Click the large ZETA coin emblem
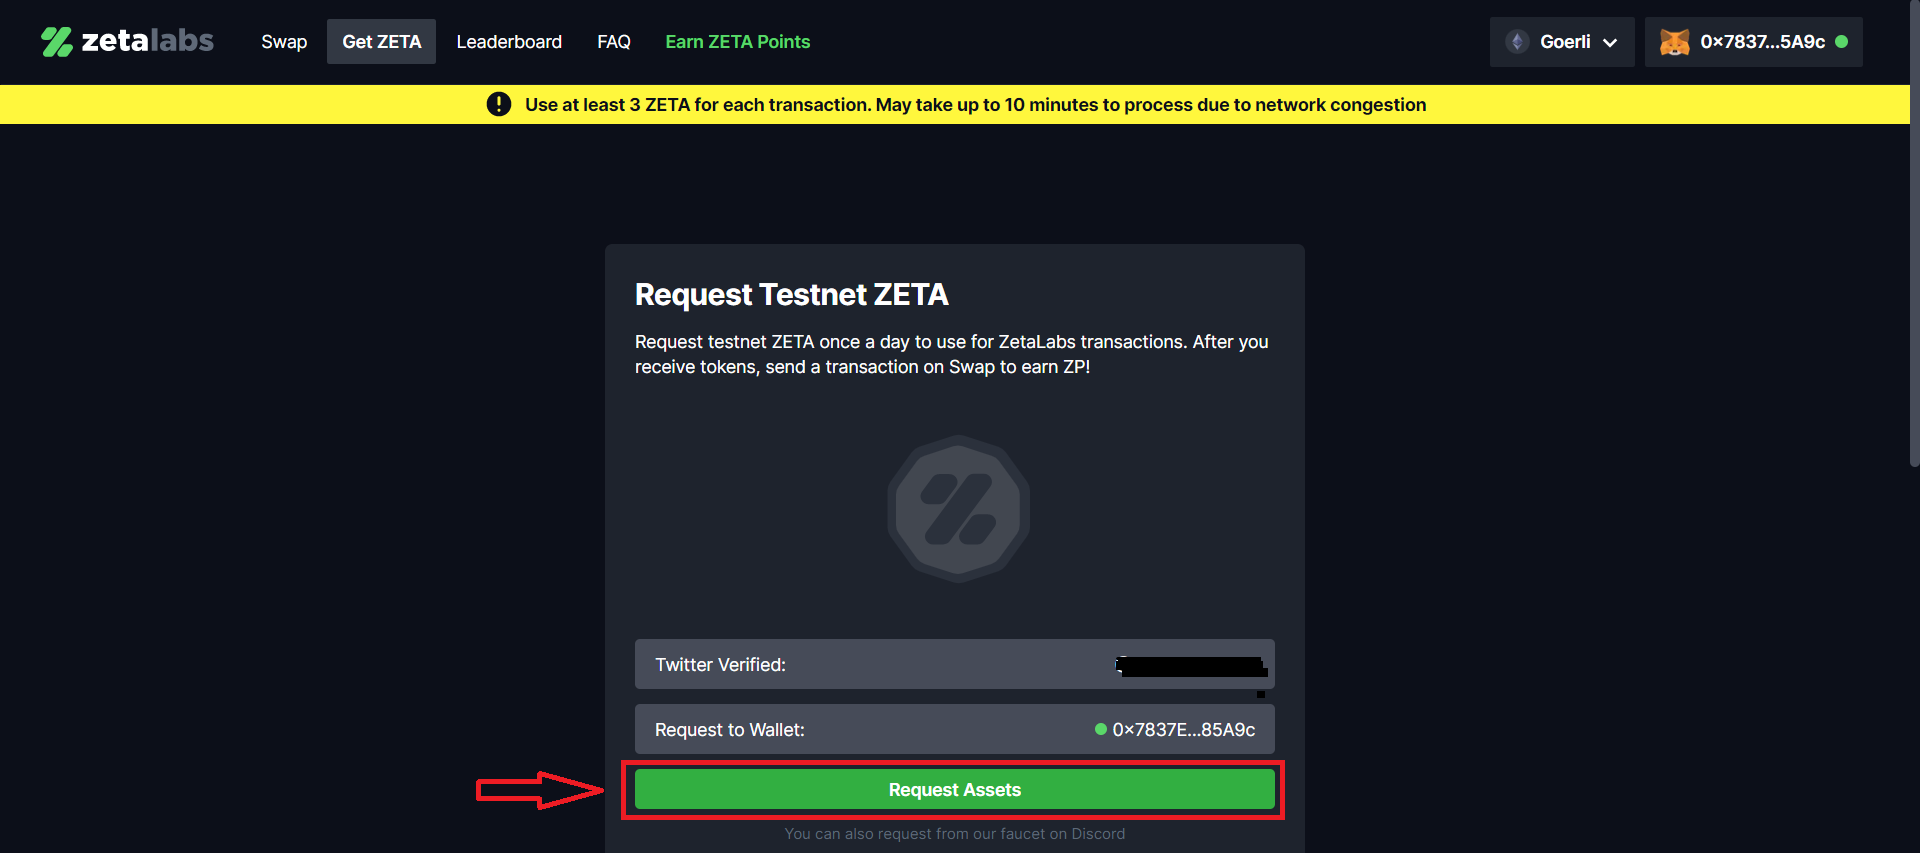 pyautogui.click(x=958, y=509)
